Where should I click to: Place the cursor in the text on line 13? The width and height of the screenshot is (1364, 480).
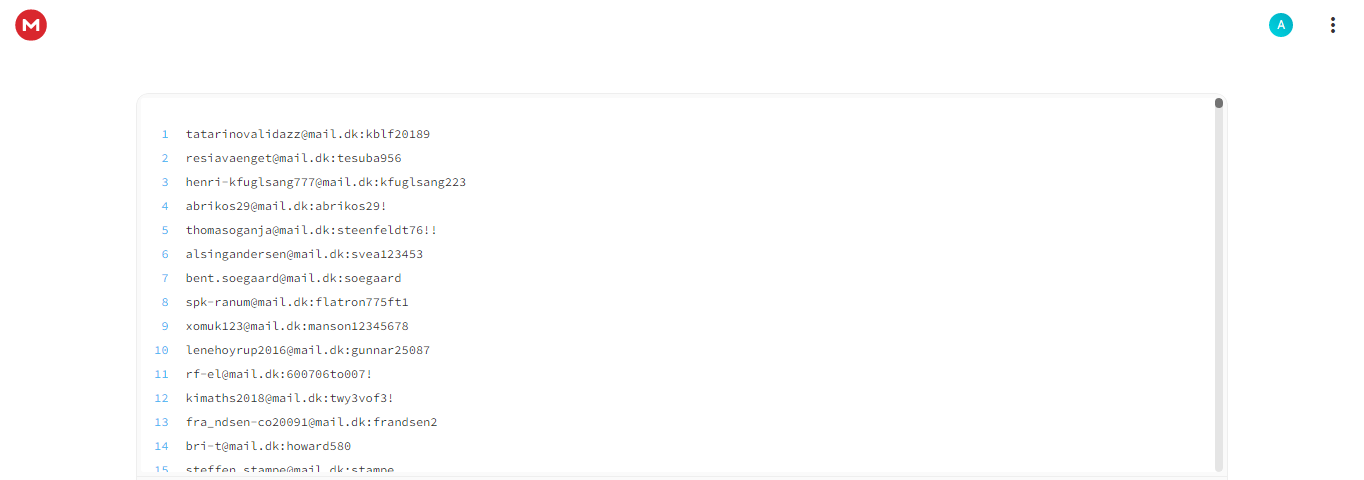(x=312, y=422)
